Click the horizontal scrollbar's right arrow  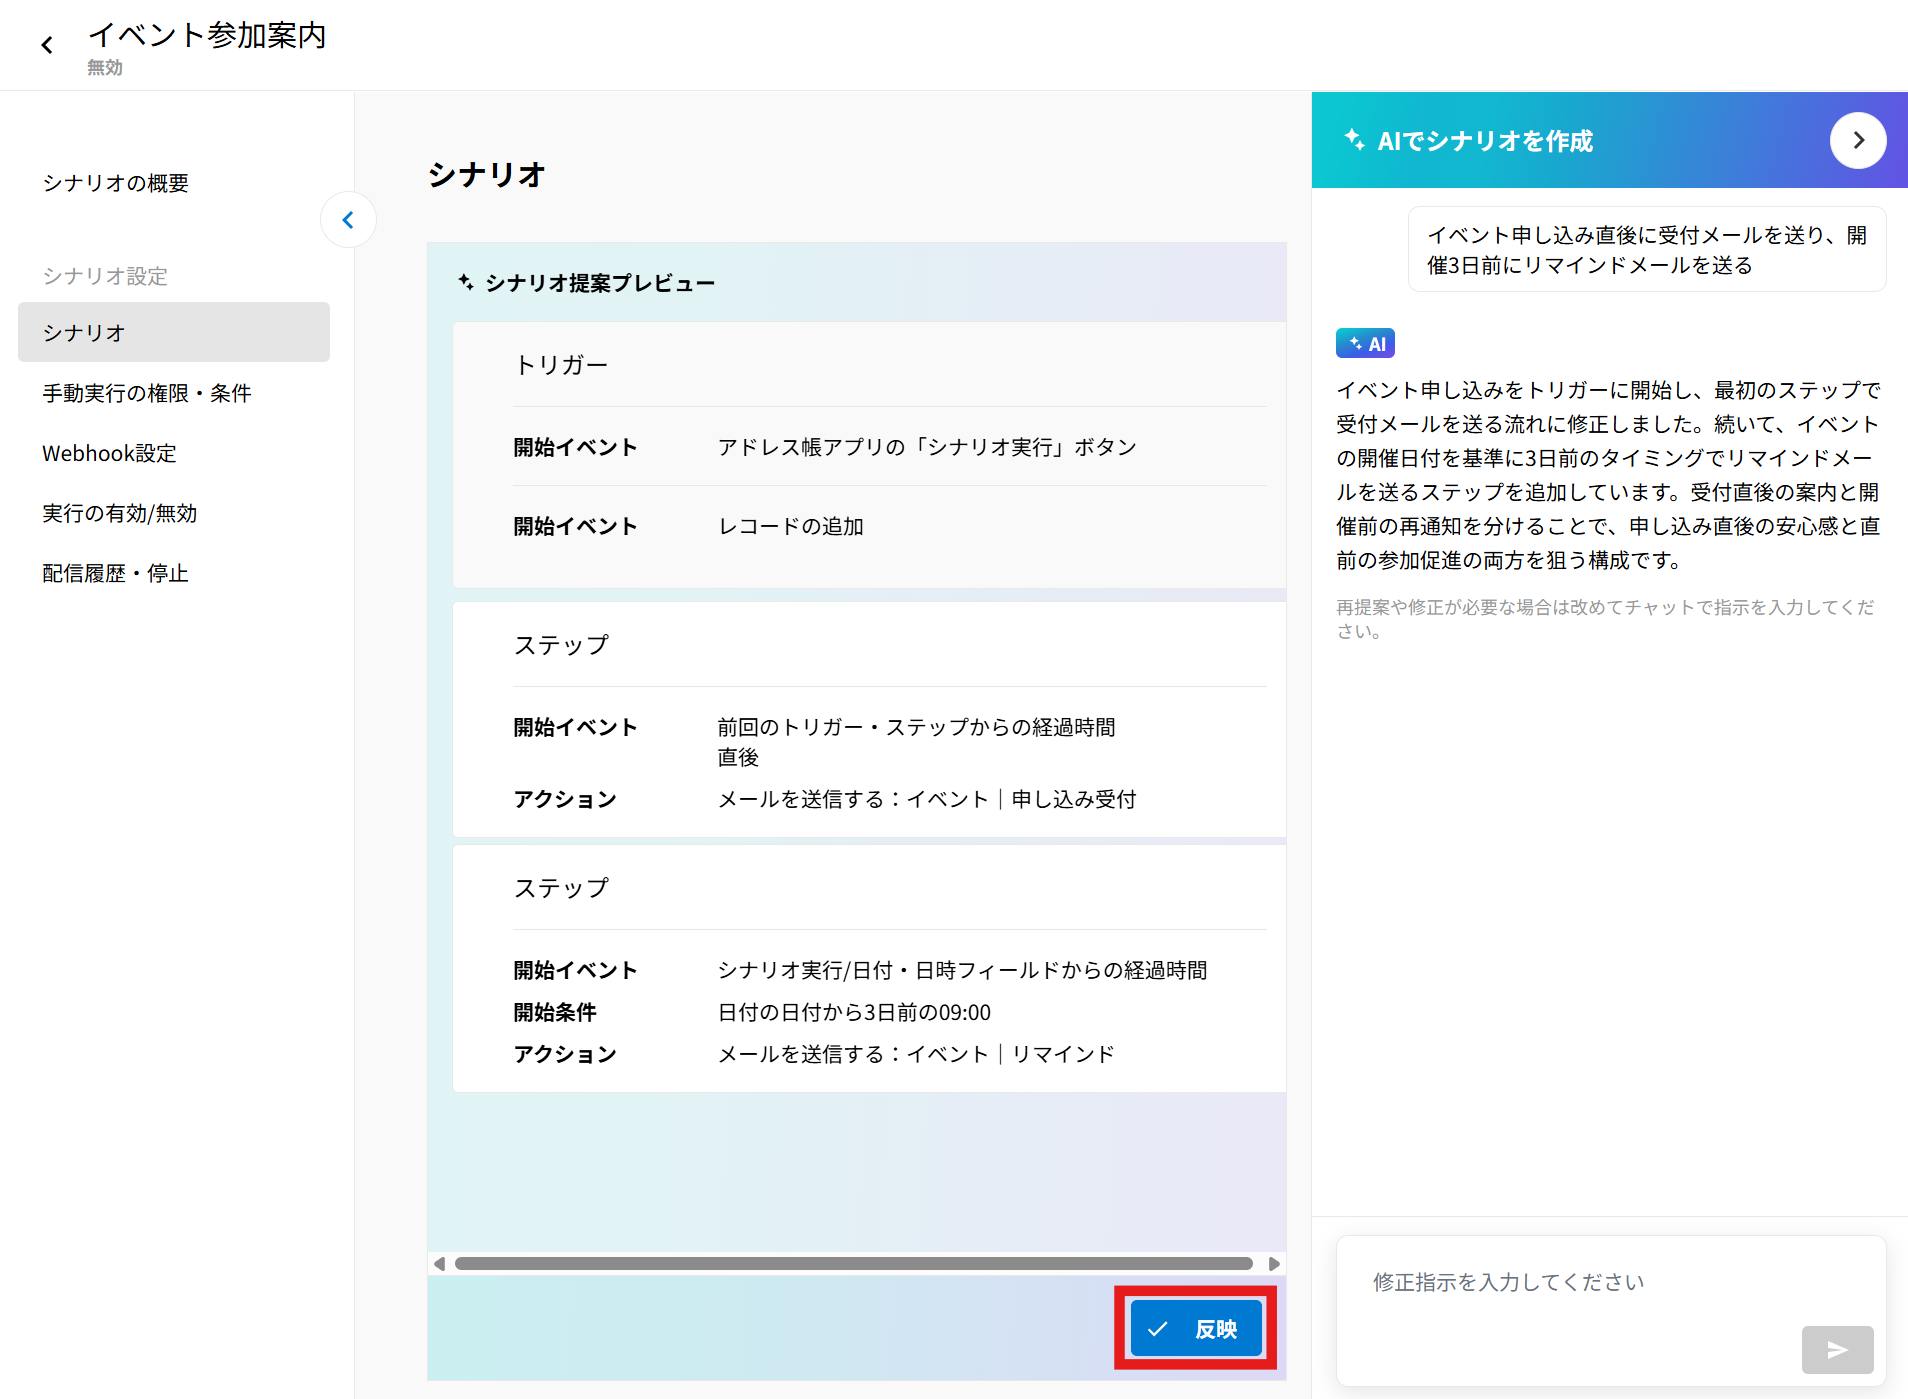[x=1274, y=1264]
